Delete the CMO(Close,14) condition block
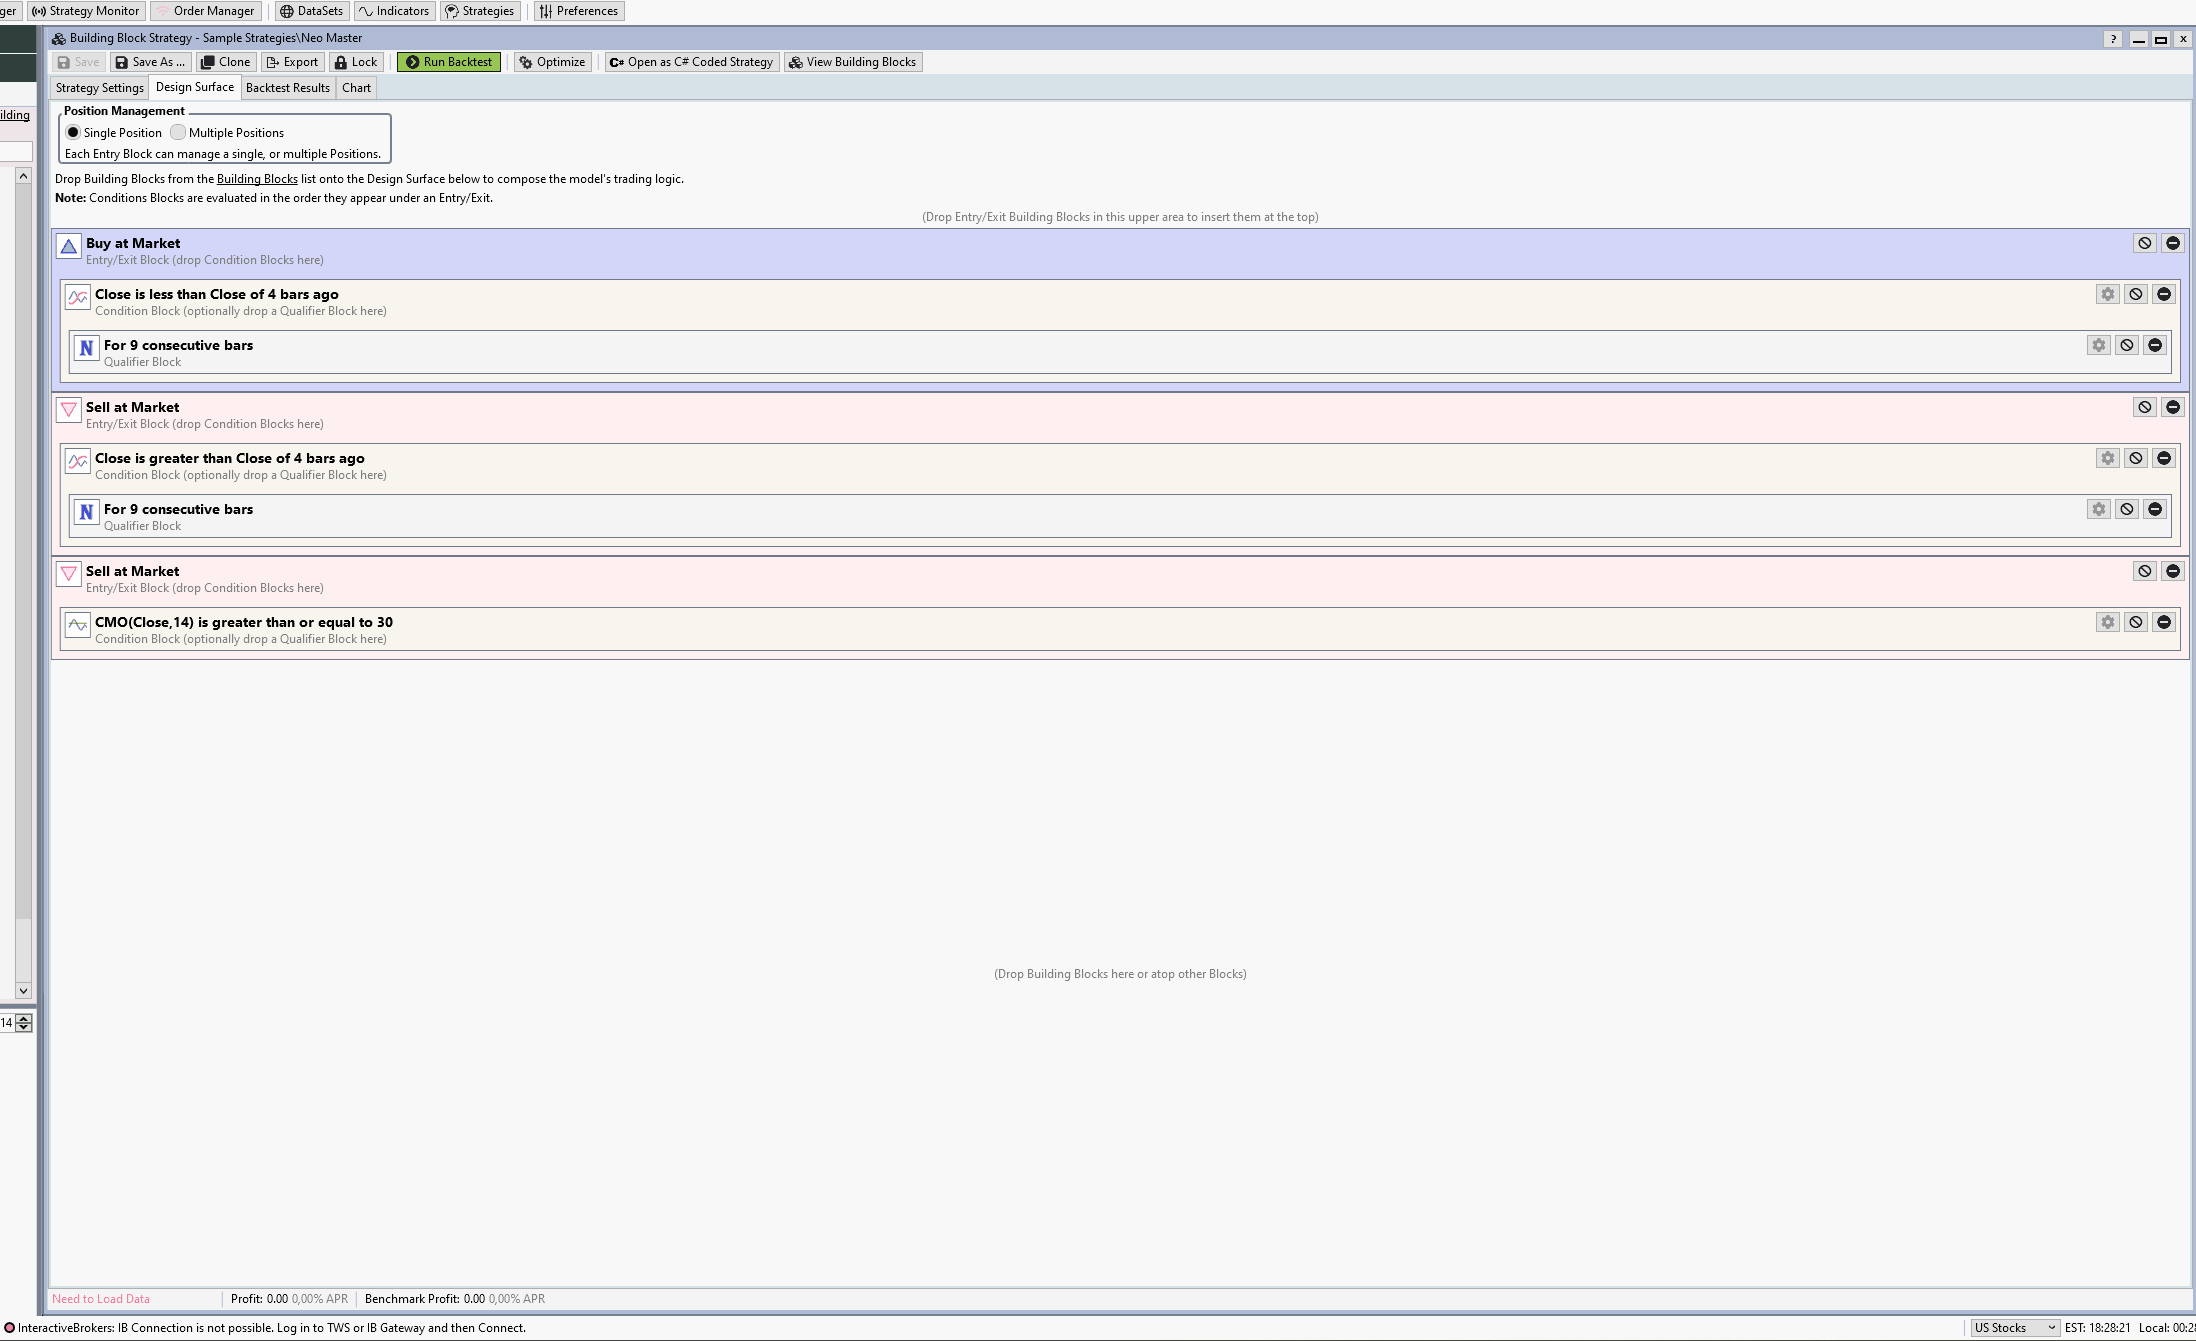This screenshot has height=1341, width=2196. [2163, 621]
